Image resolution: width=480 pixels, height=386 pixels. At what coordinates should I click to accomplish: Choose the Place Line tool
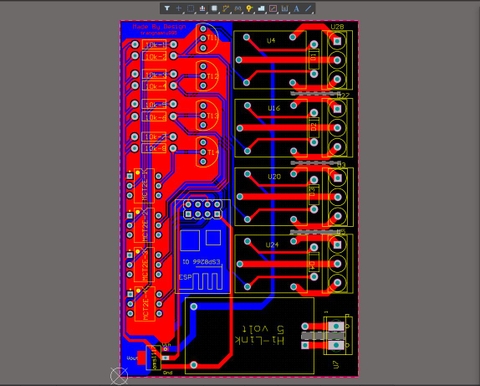(x=308, y=9)
